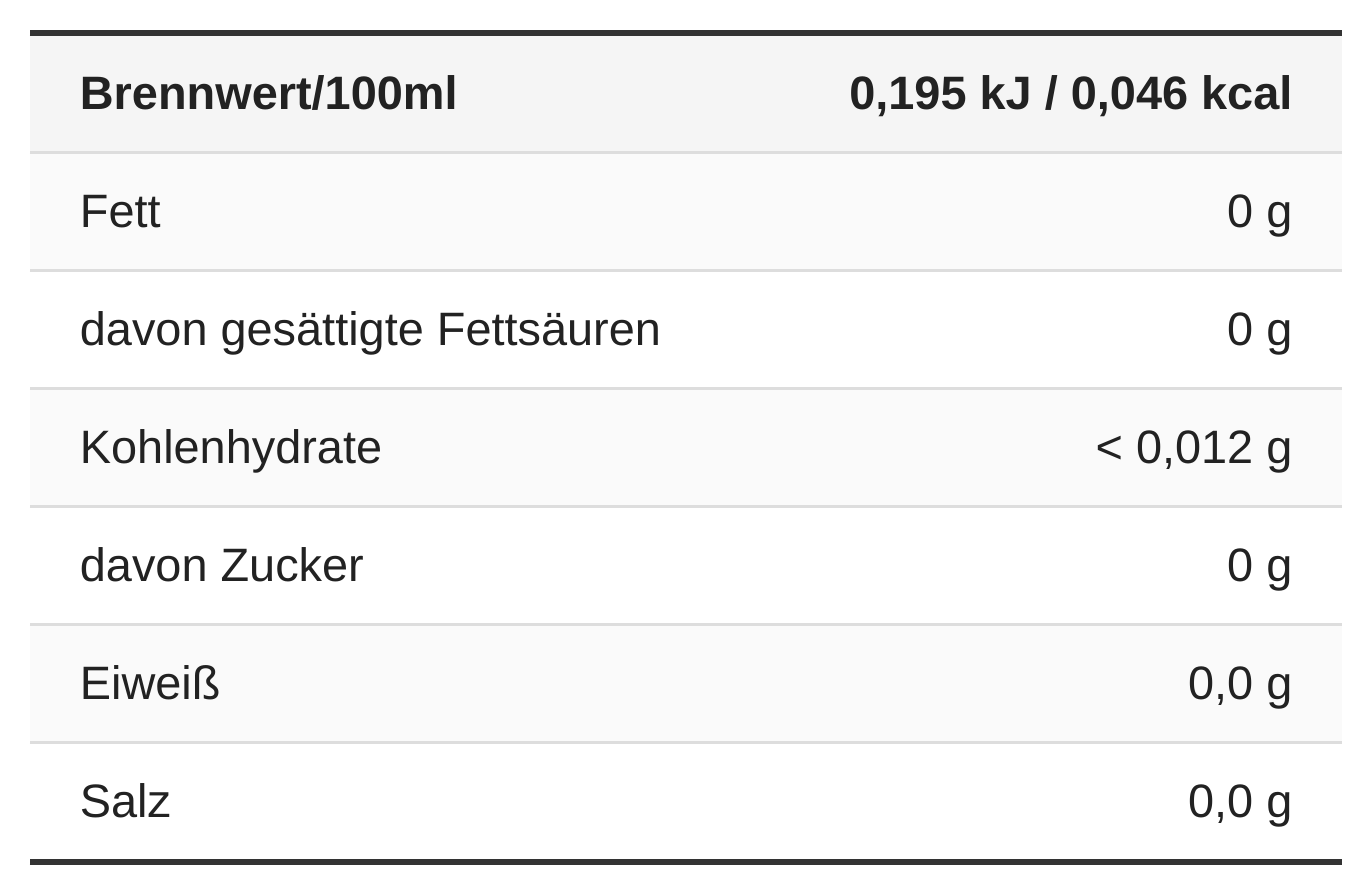Click the Eiweiß row label

149,684
